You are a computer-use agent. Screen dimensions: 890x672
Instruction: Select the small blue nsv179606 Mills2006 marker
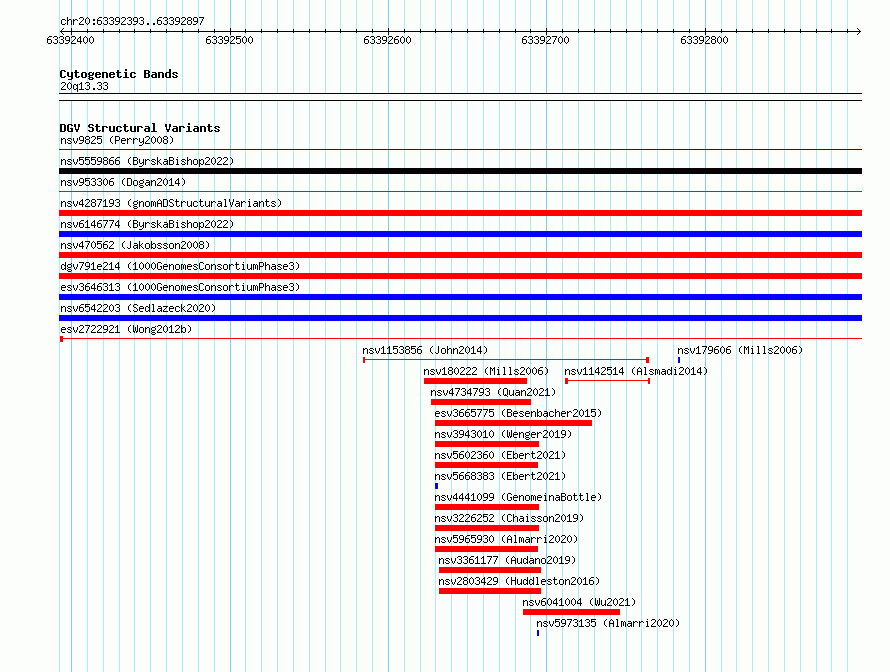click(x=679, y=360)
